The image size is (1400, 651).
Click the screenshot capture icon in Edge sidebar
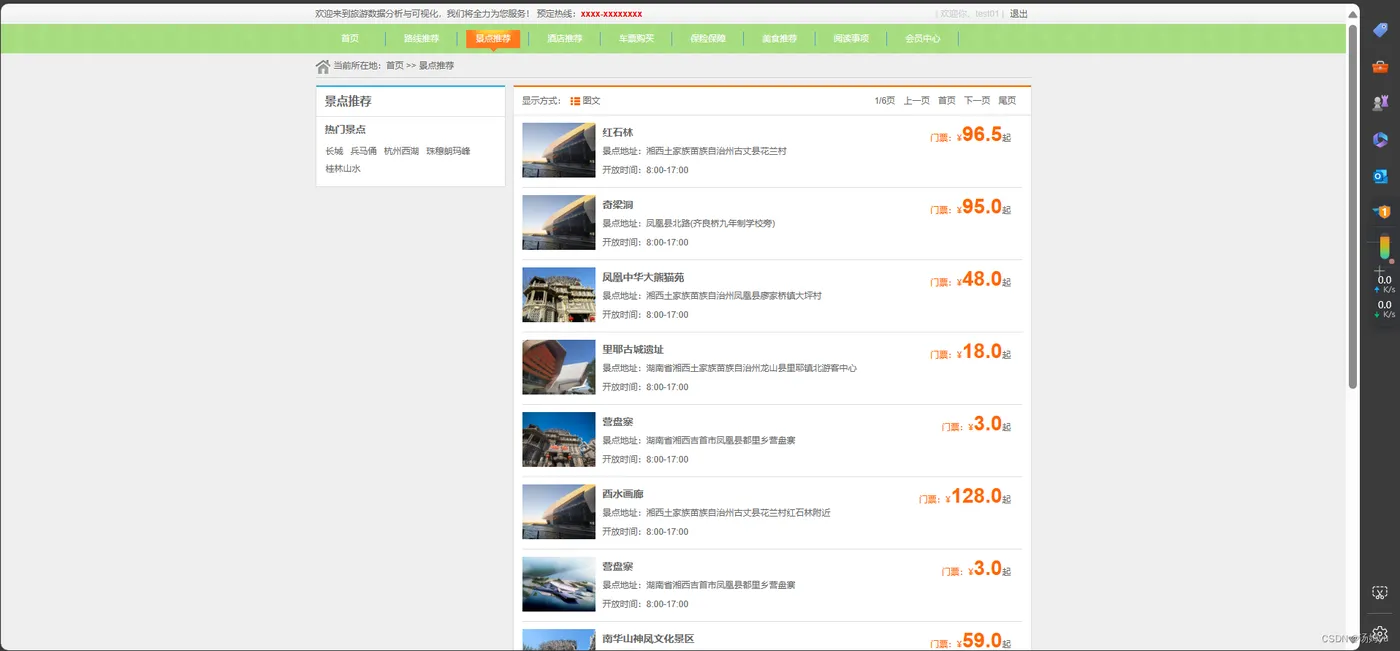point(1380,593)
